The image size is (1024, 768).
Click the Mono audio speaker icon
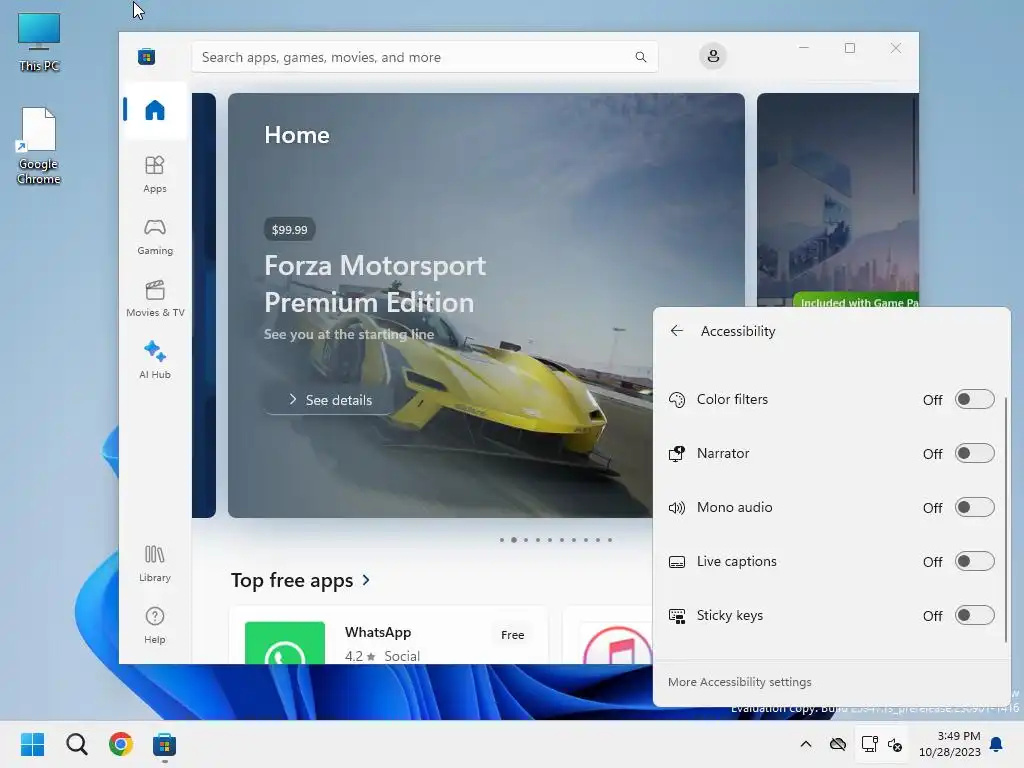[677, 508]
